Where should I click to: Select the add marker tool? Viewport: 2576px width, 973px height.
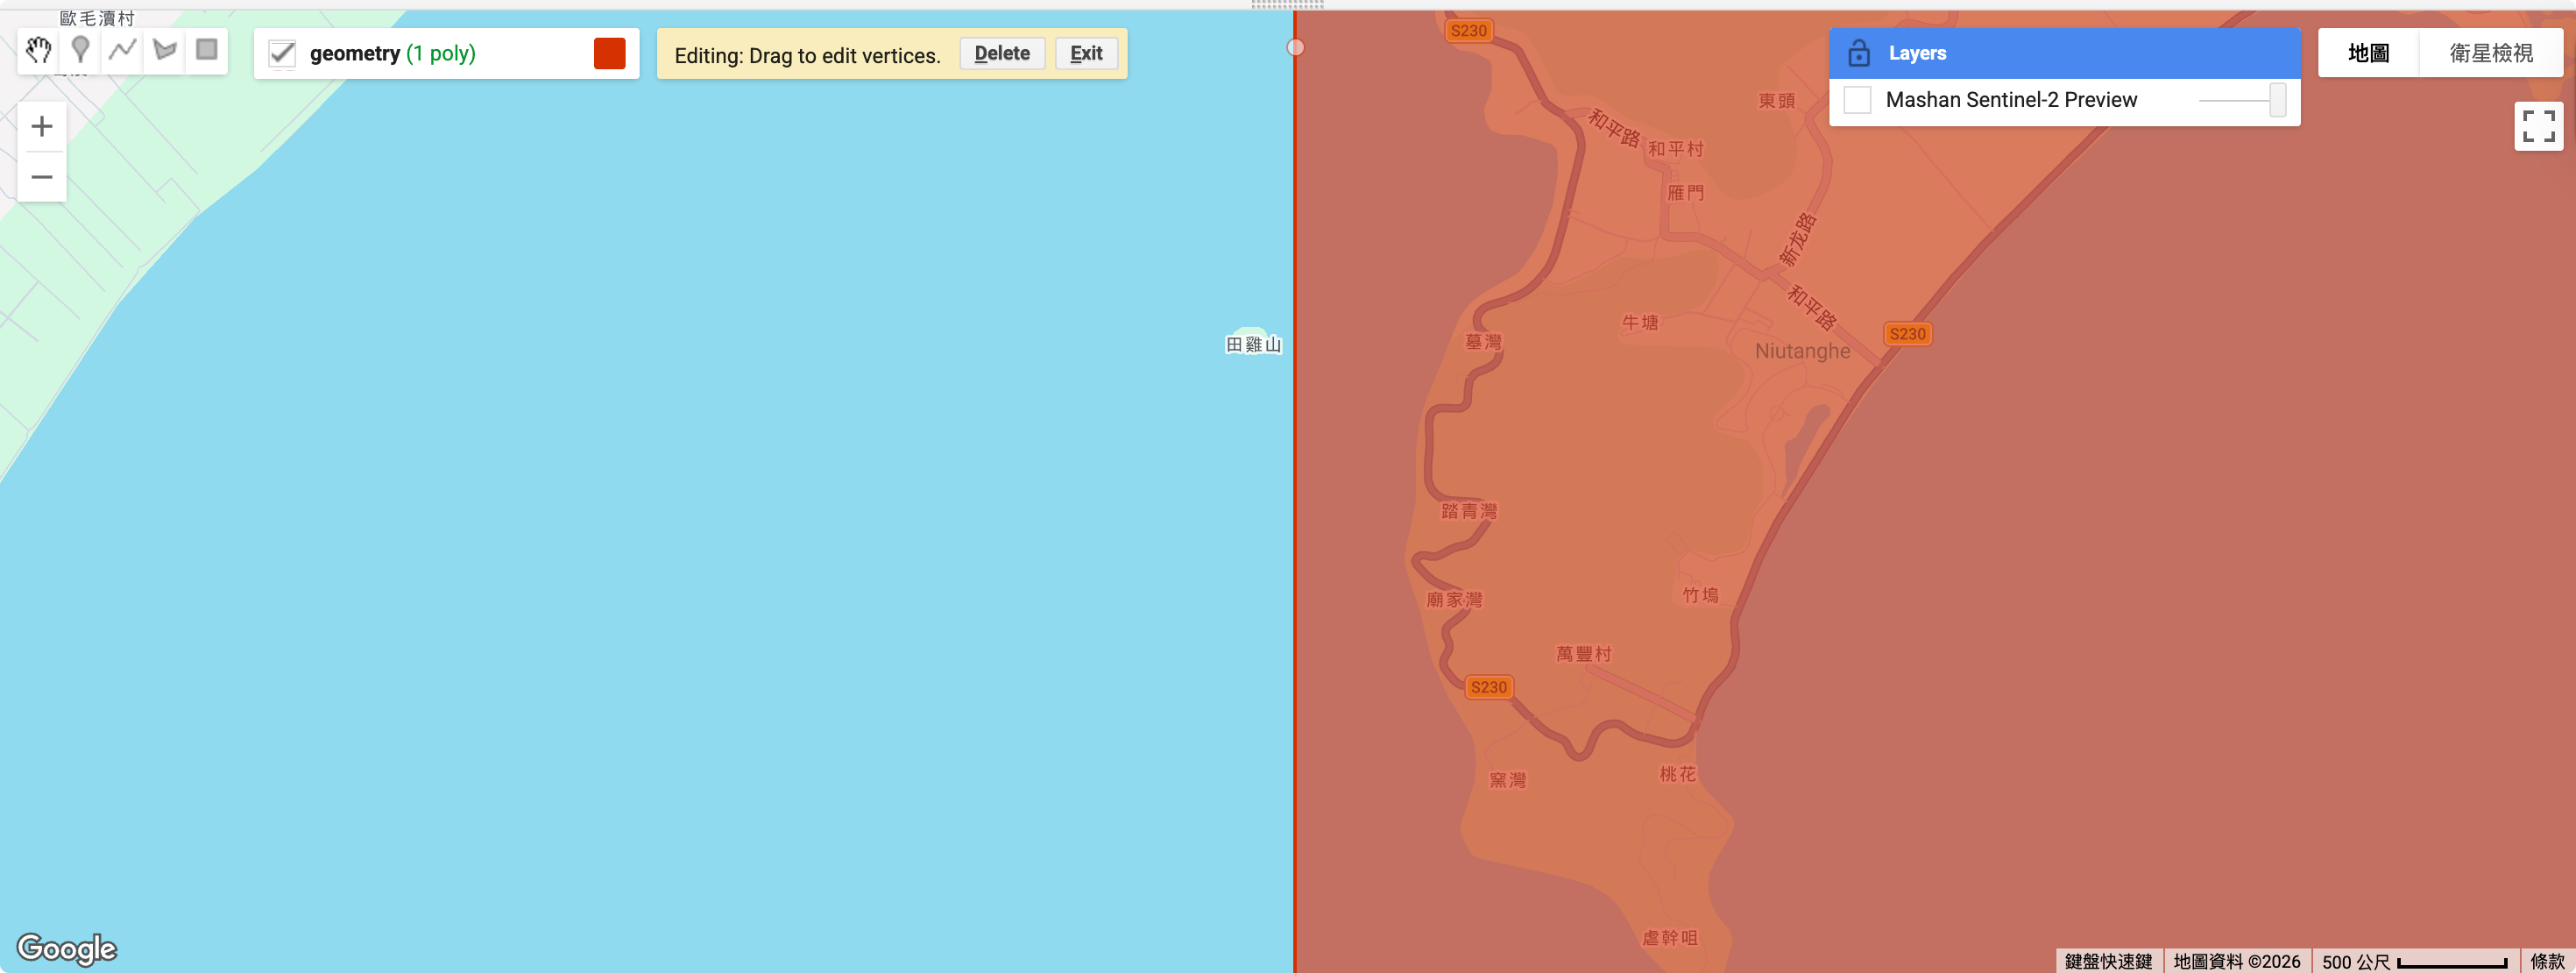(x=81, y=50)
